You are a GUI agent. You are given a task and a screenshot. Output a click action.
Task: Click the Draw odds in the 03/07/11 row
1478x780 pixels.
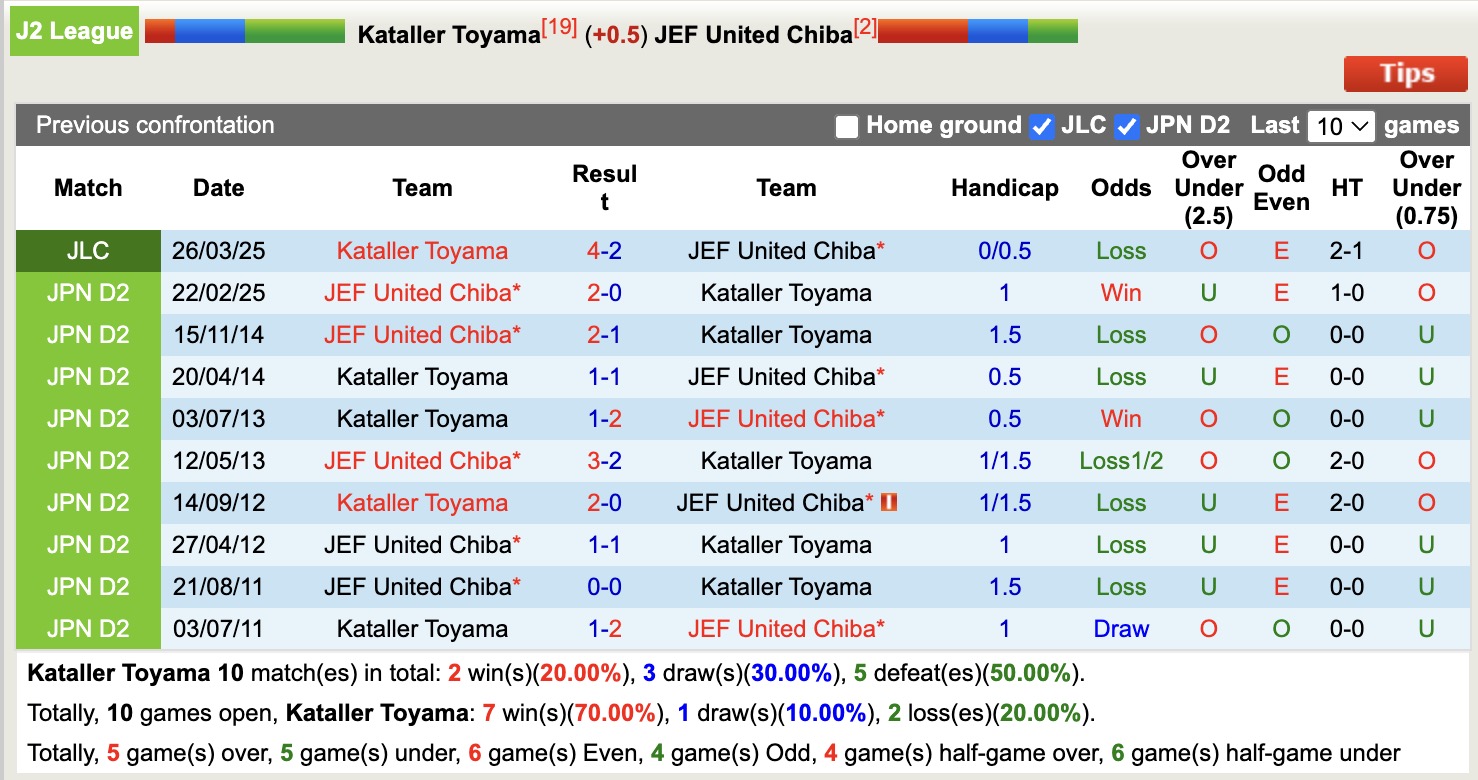1120,628
